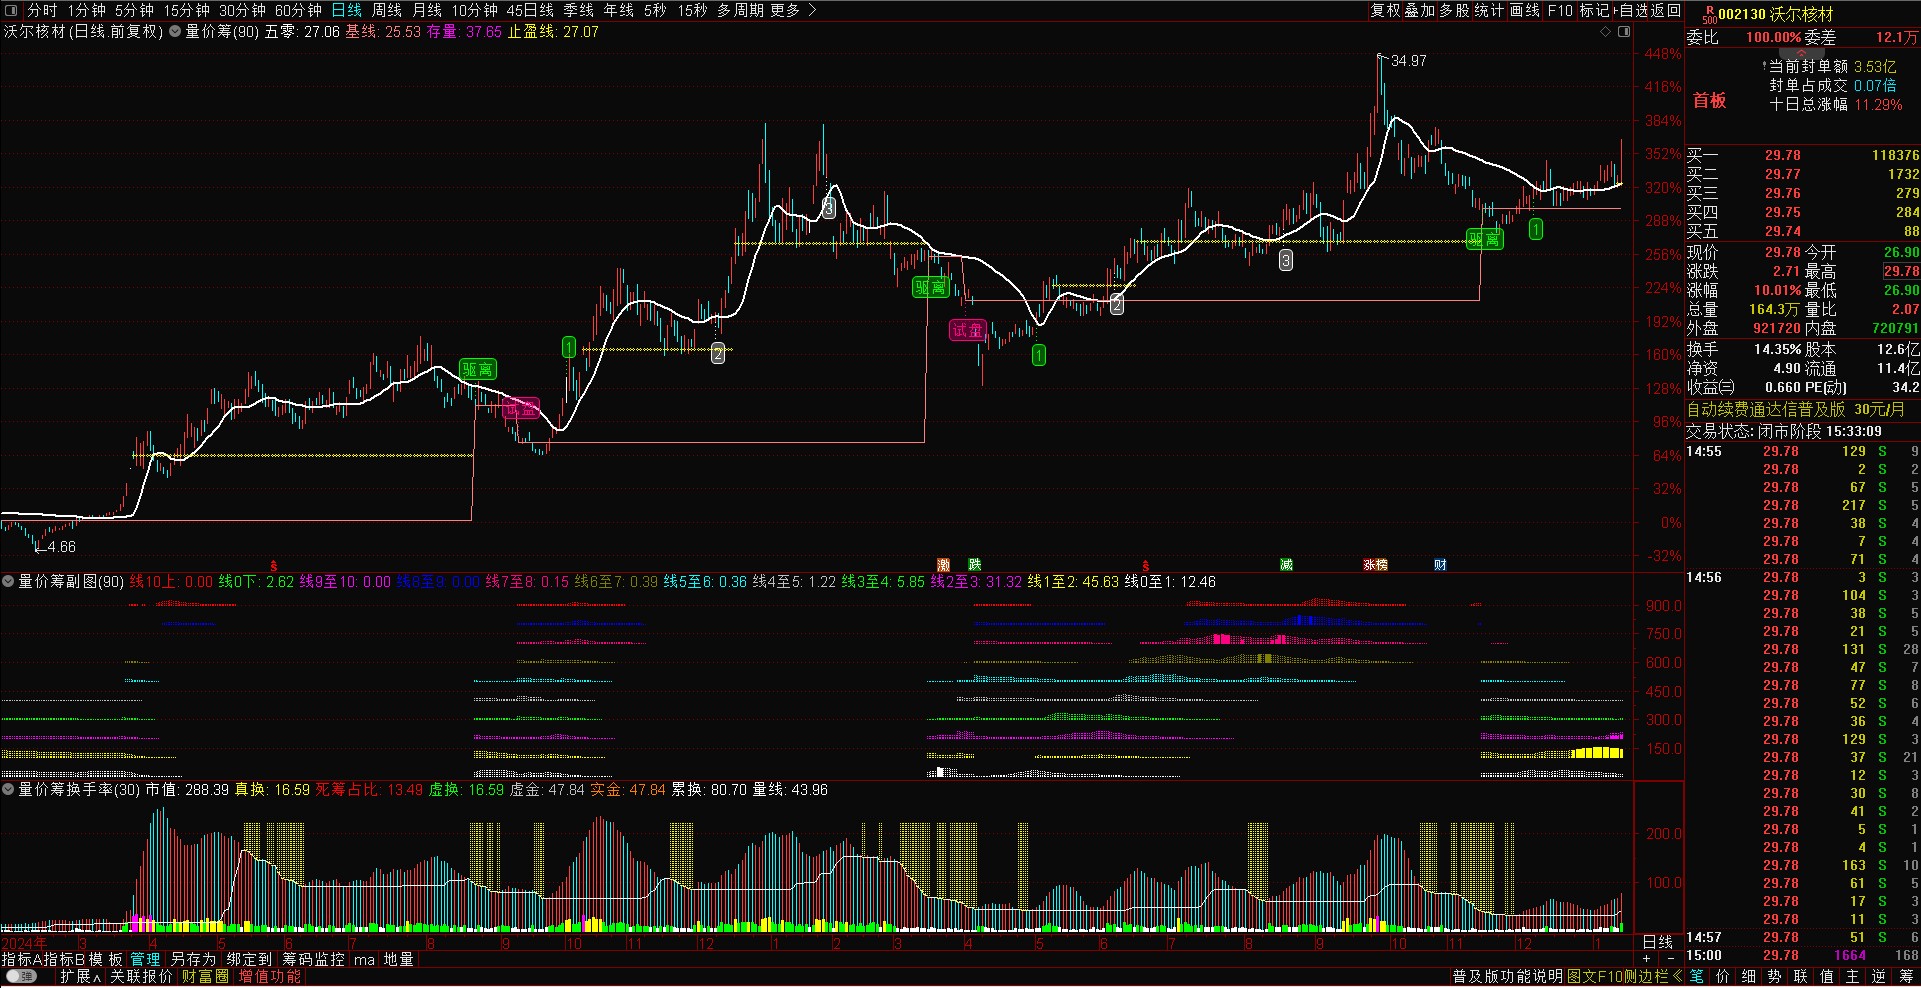Screen dimensions: 1921x988
Task: Switch to the 5分钟 period tab
Action: click(x=134, y=10)
